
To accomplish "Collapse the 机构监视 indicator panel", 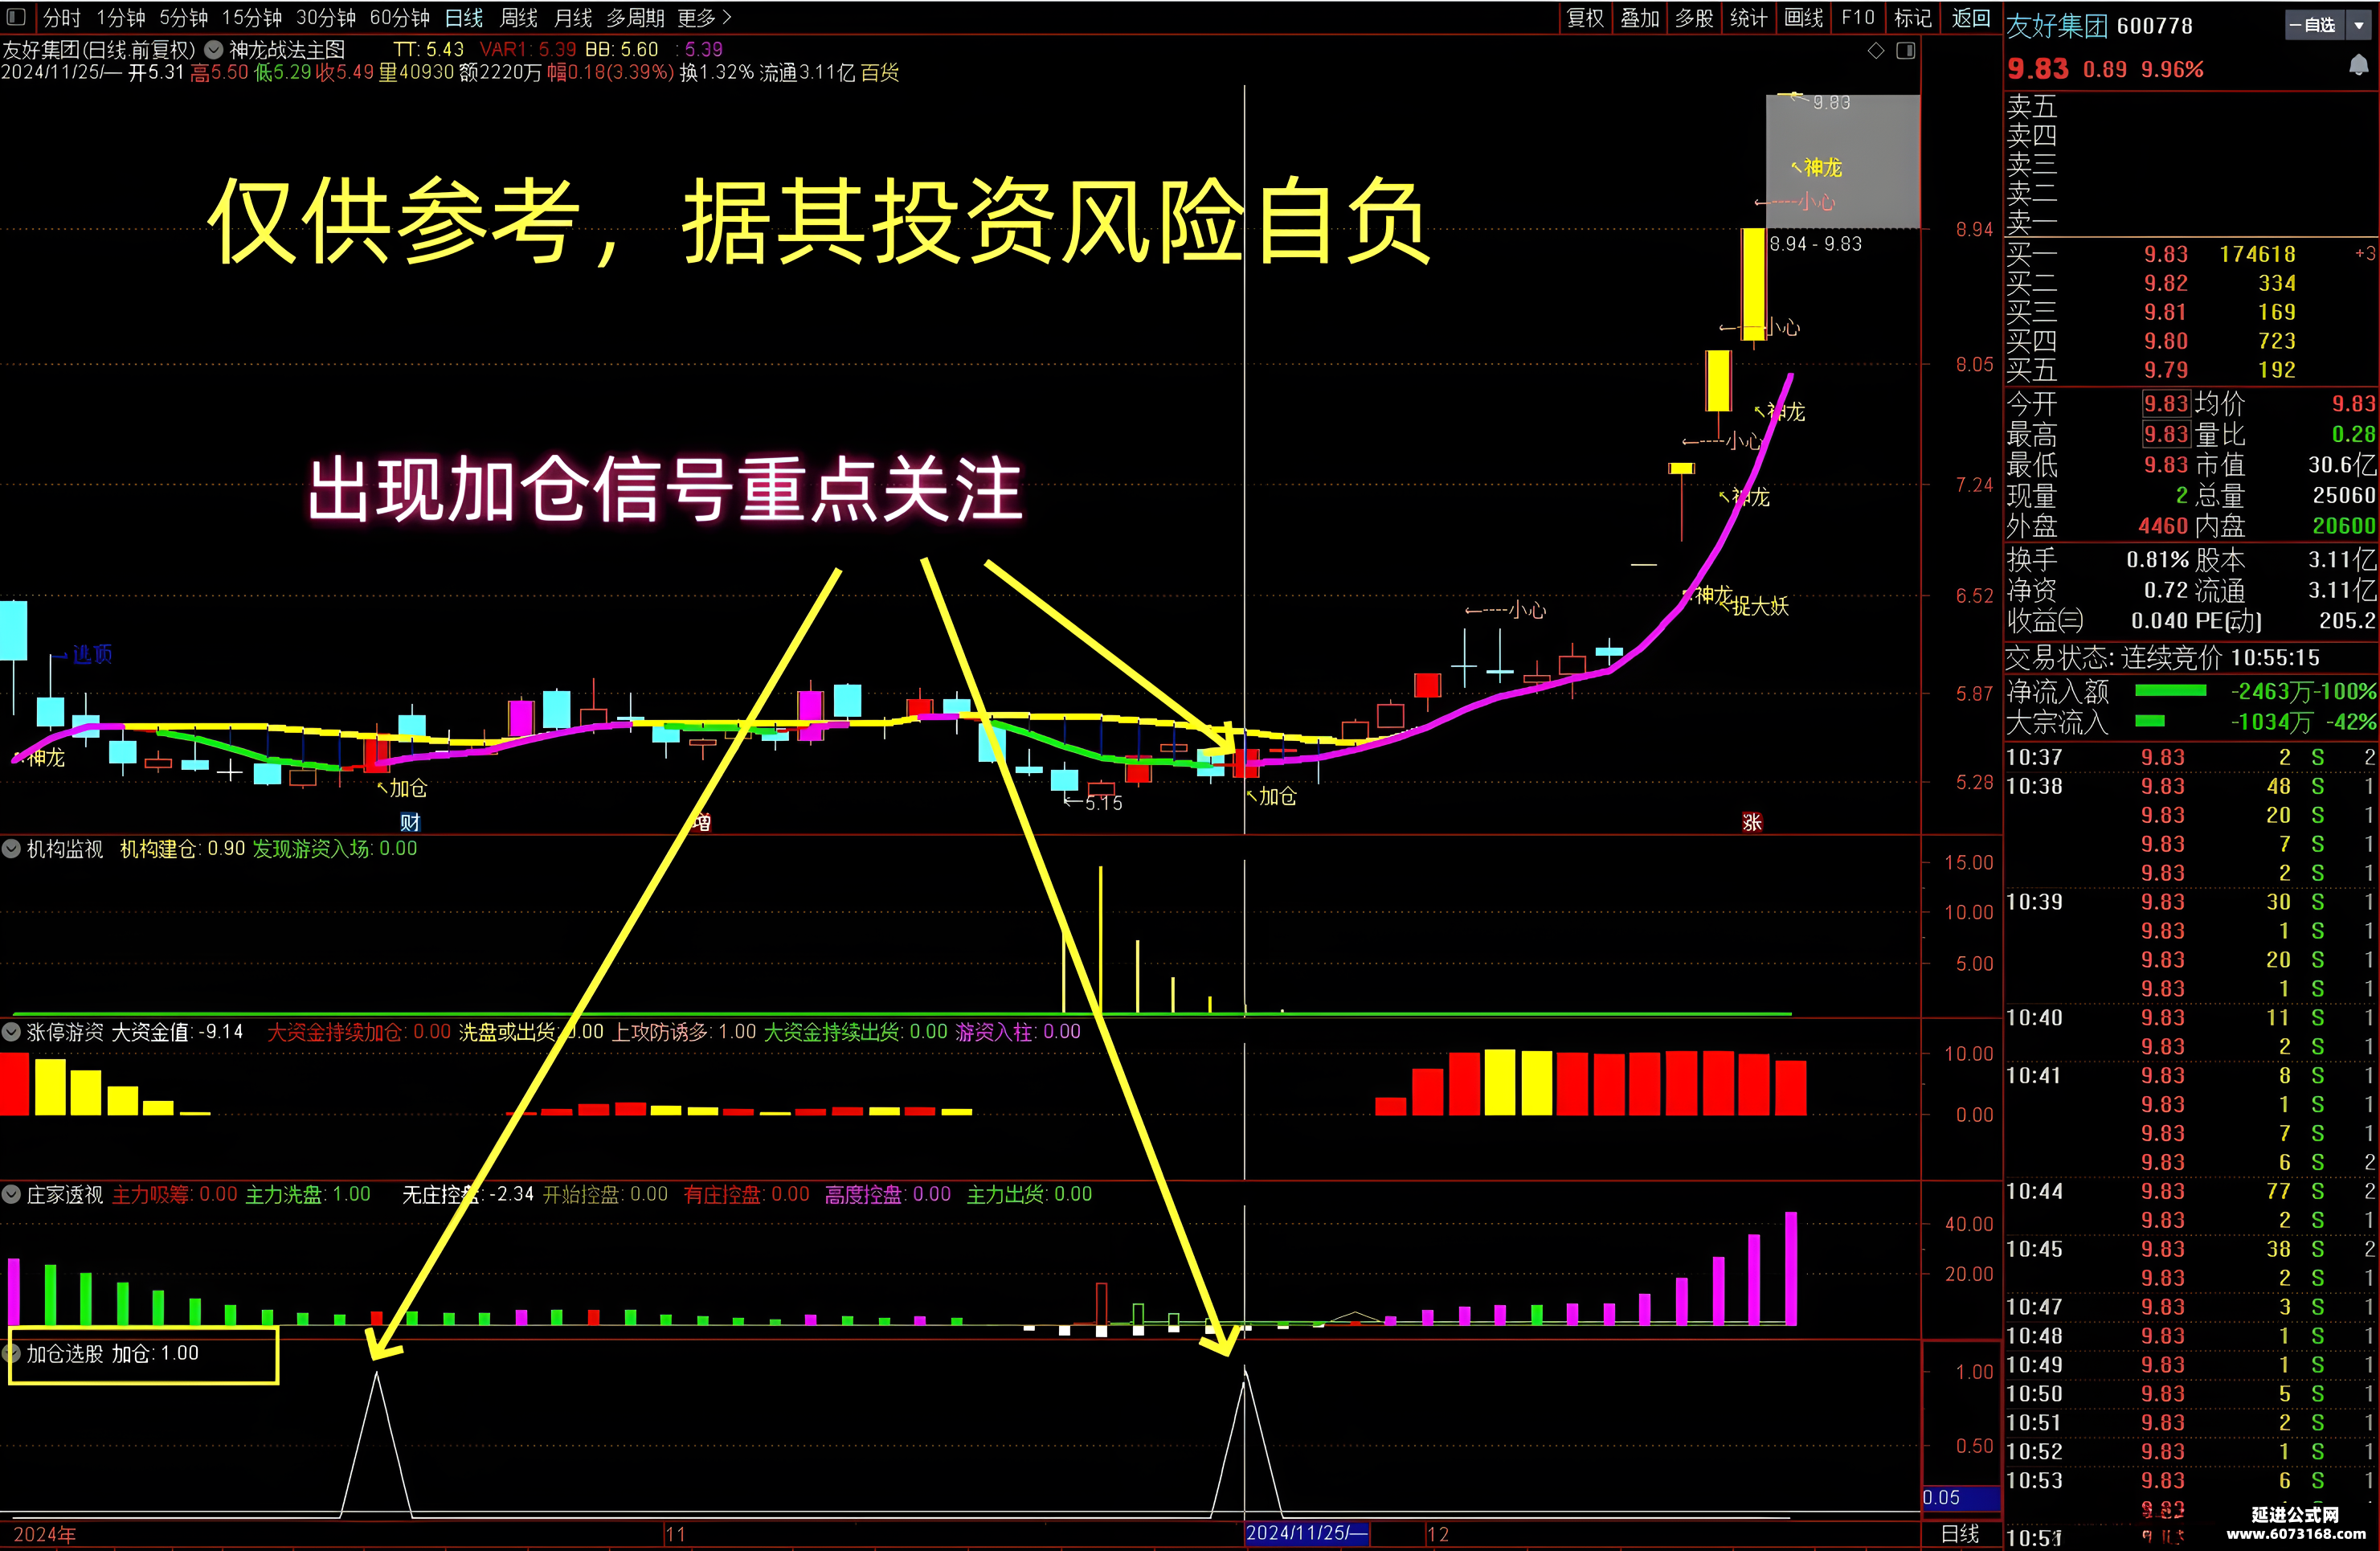I will tap(12, 849).
